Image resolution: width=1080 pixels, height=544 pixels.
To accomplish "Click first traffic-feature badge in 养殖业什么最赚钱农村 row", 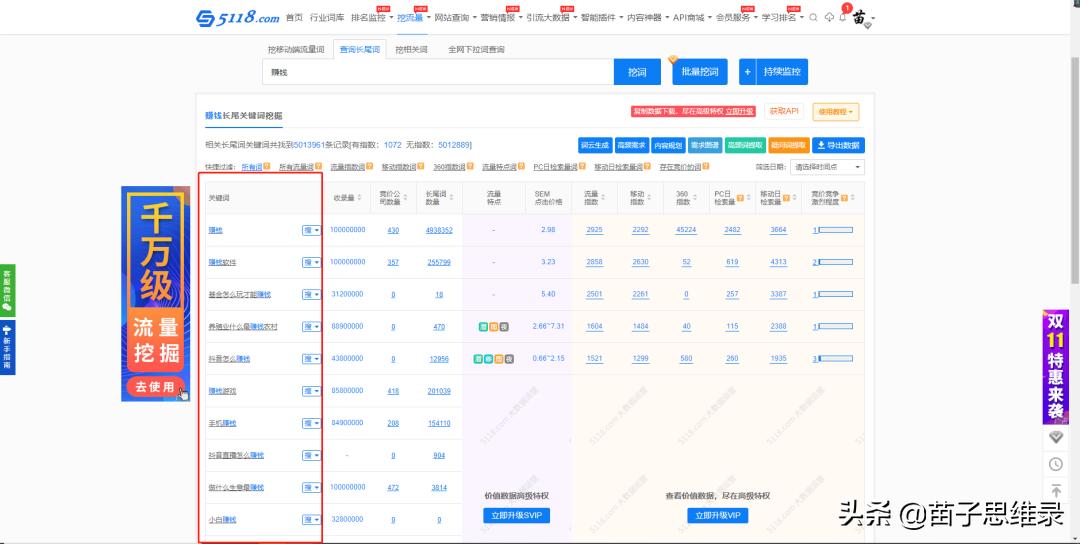I will coord(484,326).
